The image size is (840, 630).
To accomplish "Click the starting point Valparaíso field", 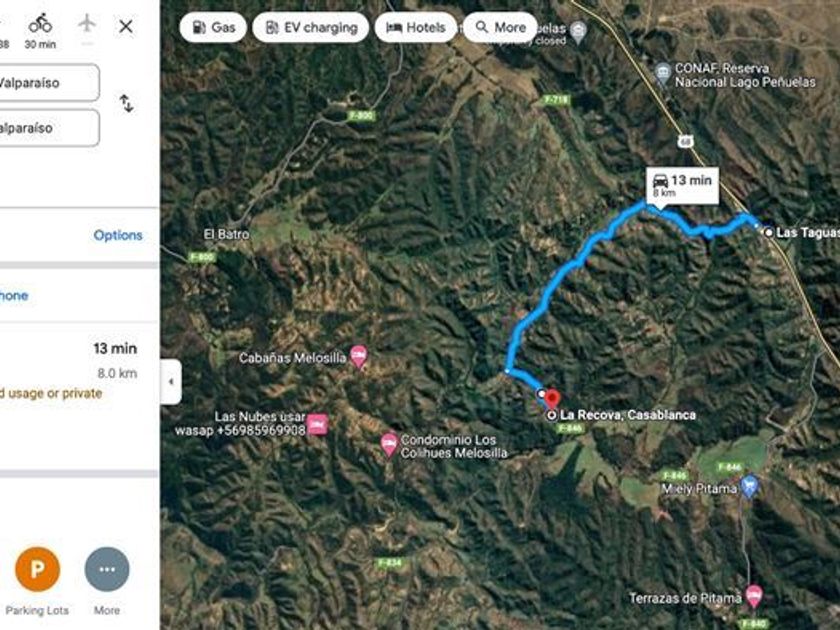I will coord(47,82).
